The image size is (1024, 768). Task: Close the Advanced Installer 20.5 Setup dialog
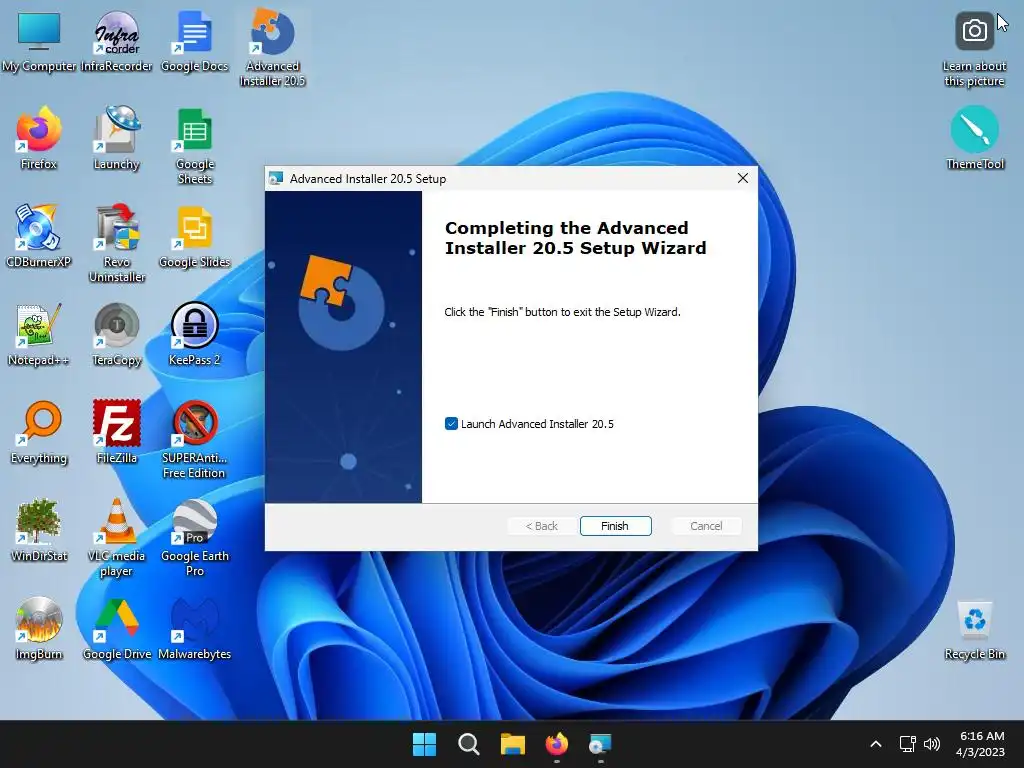(743, 178)
